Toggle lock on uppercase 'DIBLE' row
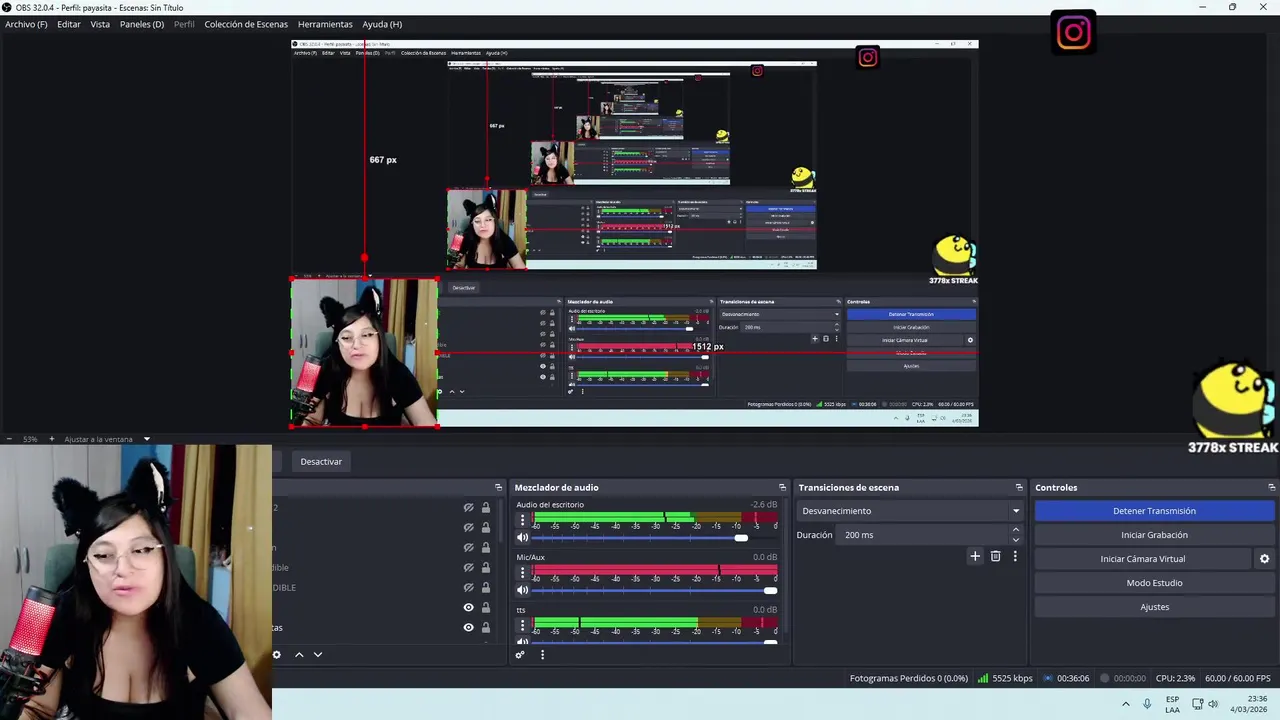 click(x=486, y=587)
